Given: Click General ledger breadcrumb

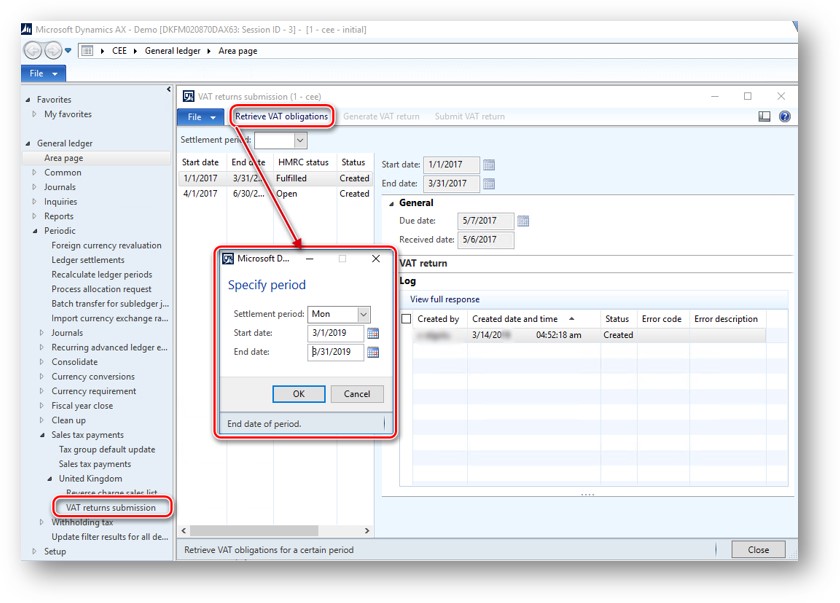Looking at the screenshot, I should click(172, 51).
